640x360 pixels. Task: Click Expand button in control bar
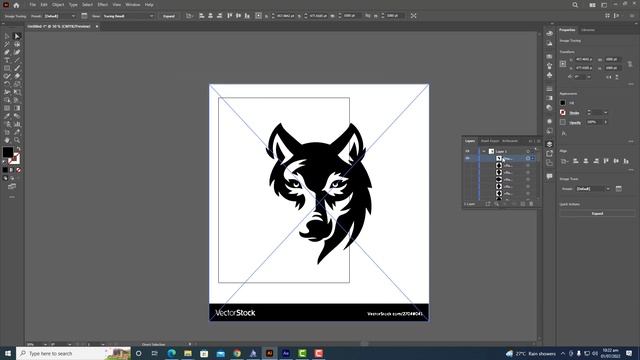click(169, 16)
